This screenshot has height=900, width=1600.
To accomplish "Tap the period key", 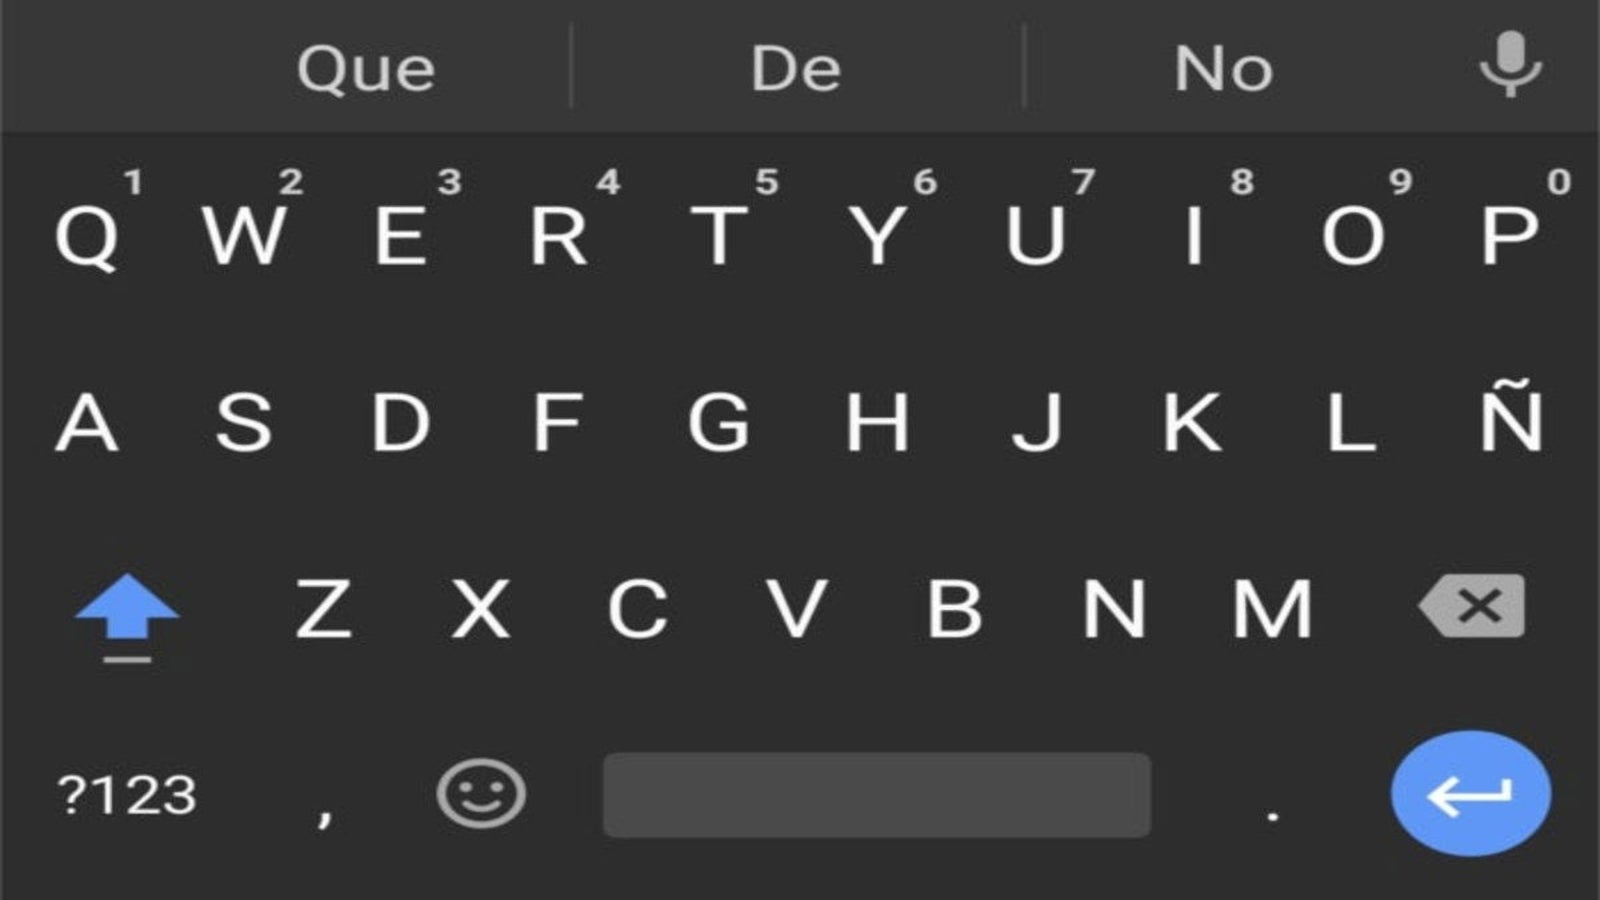I will tap(1272, 816).
